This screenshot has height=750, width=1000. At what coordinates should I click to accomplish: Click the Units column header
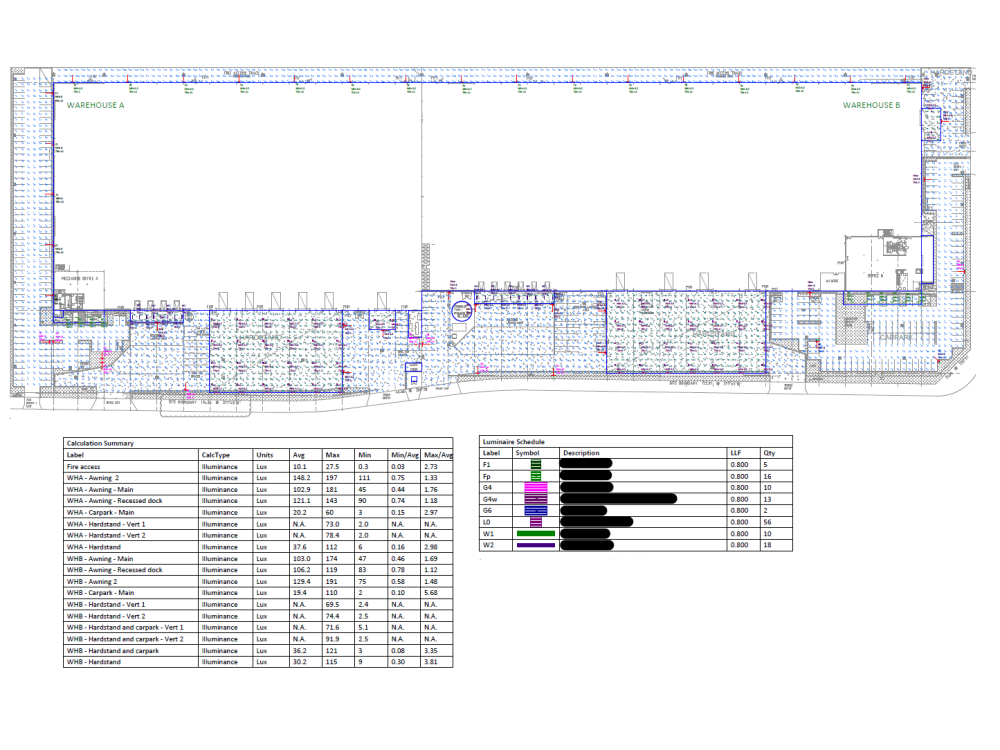pyautogui.click(x=265, y=455)
